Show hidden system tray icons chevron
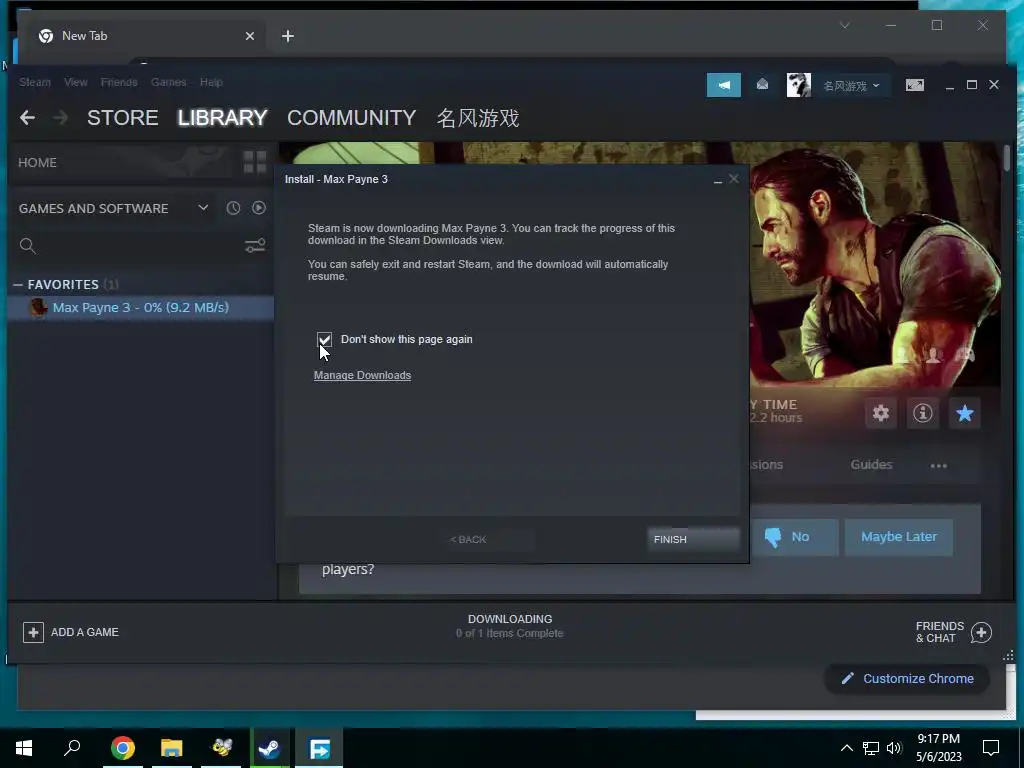Screen dimensions: 1024x768 click(846, 748)
